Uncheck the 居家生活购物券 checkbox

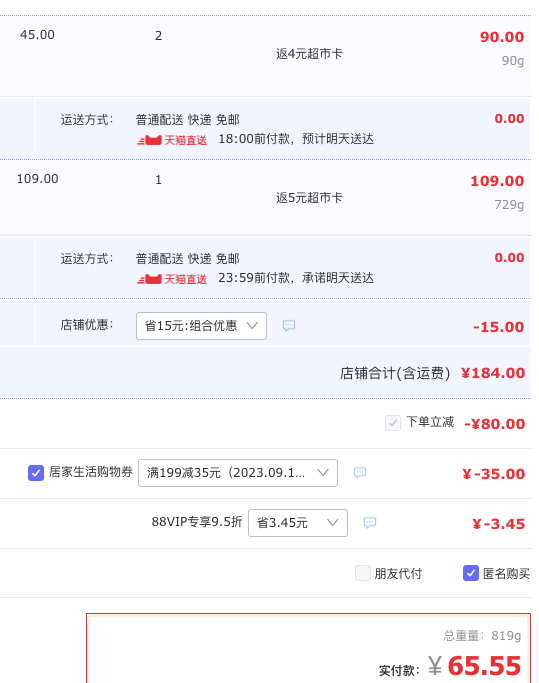coord(36,473)
